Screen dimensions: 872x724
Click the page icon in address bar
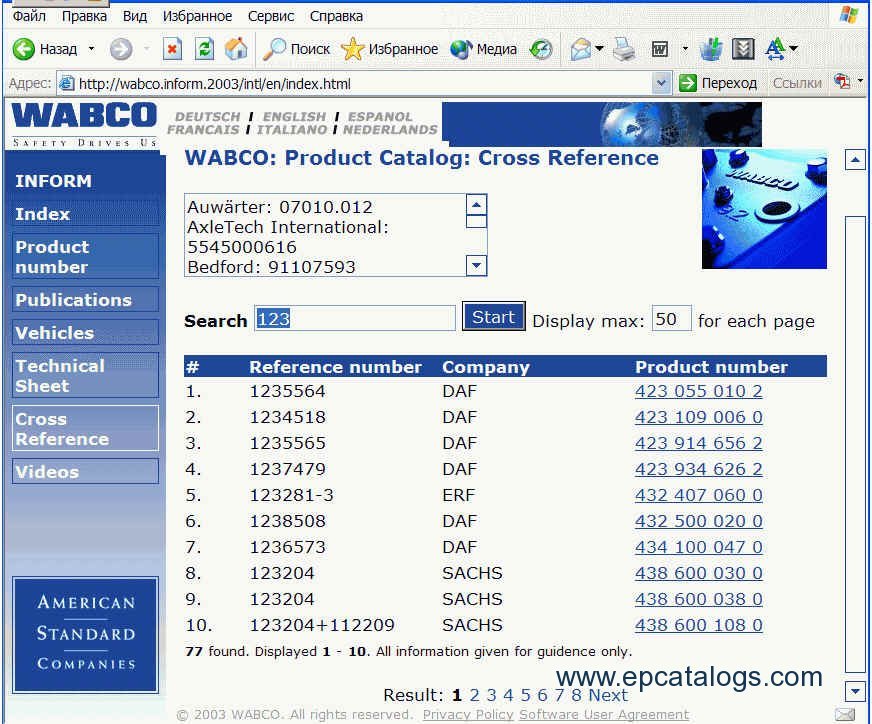point(67,83)
